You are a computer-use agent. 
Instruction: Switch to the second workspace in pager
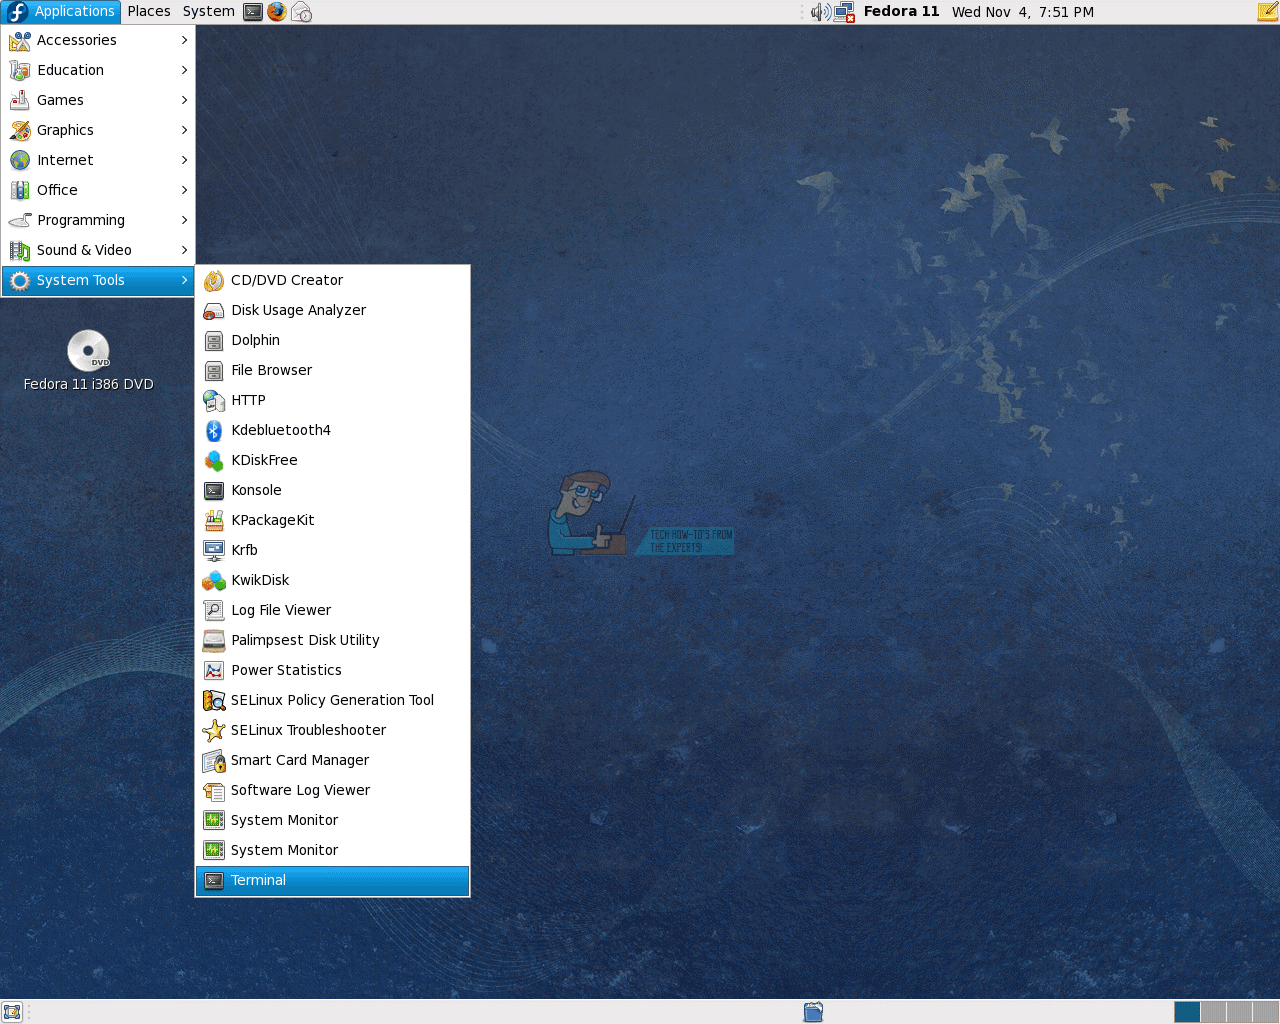click(1213, 1012)
